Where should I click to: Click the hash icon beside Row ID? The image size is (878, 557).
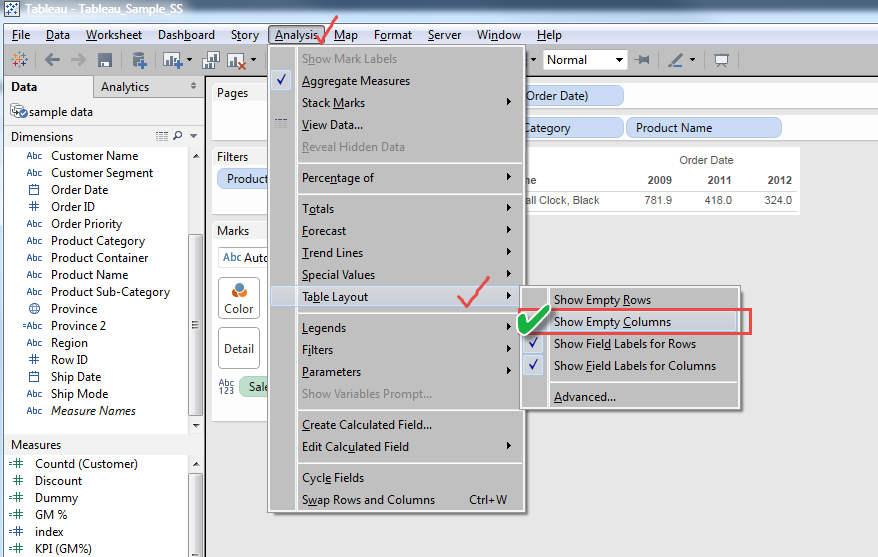tap(34, 359)
